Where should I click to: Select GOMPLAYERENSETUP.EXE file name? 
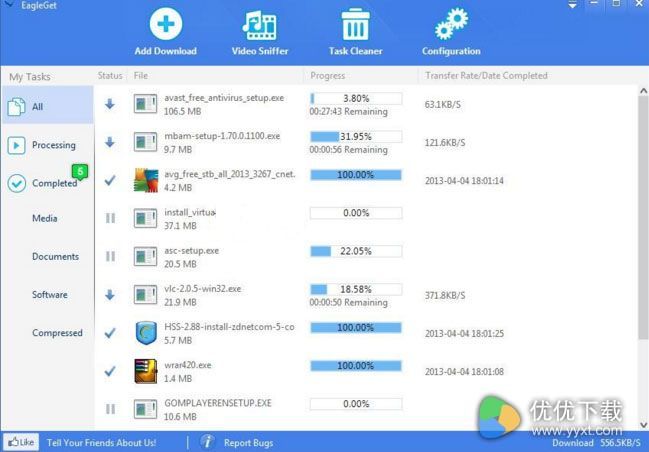(218, 403)
